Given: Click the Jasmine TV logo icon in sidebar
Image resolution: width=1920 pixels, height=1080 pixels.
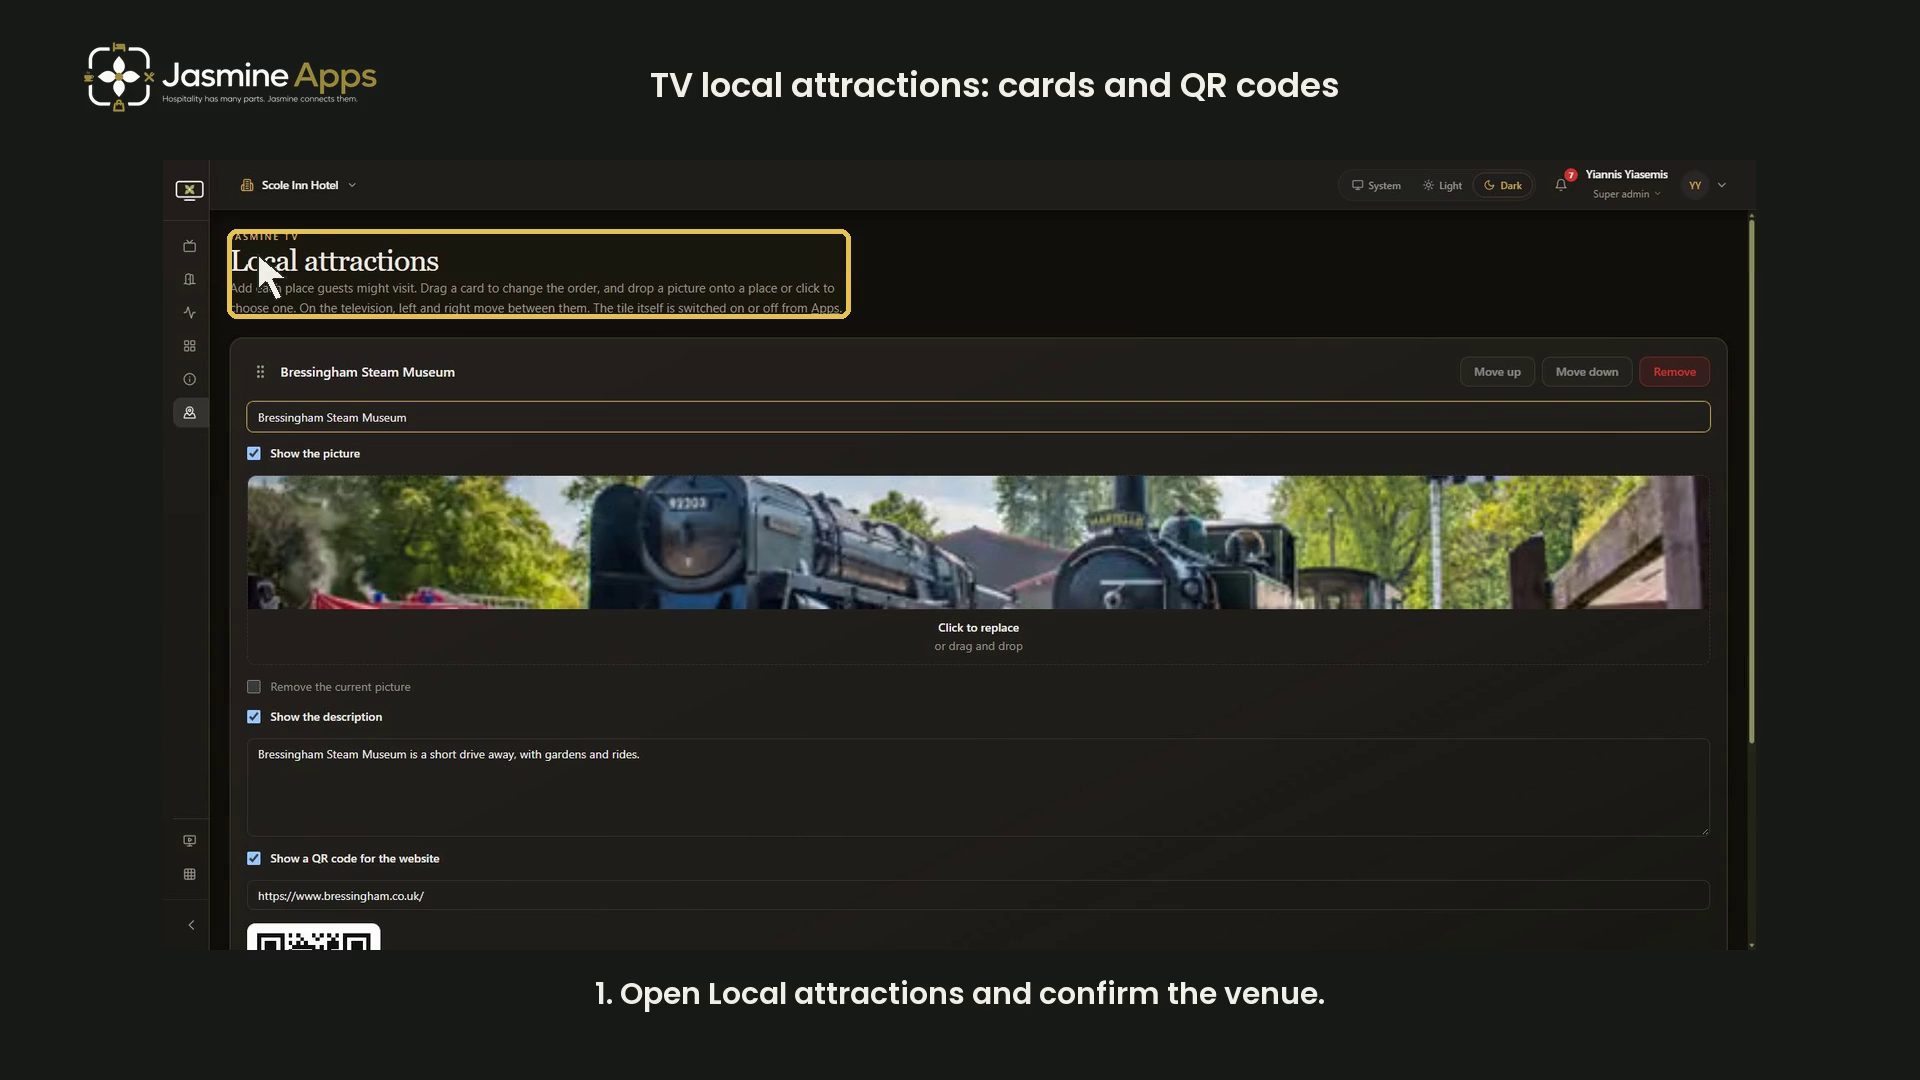Looking at the screenshot, I should [x=189, y=190].
